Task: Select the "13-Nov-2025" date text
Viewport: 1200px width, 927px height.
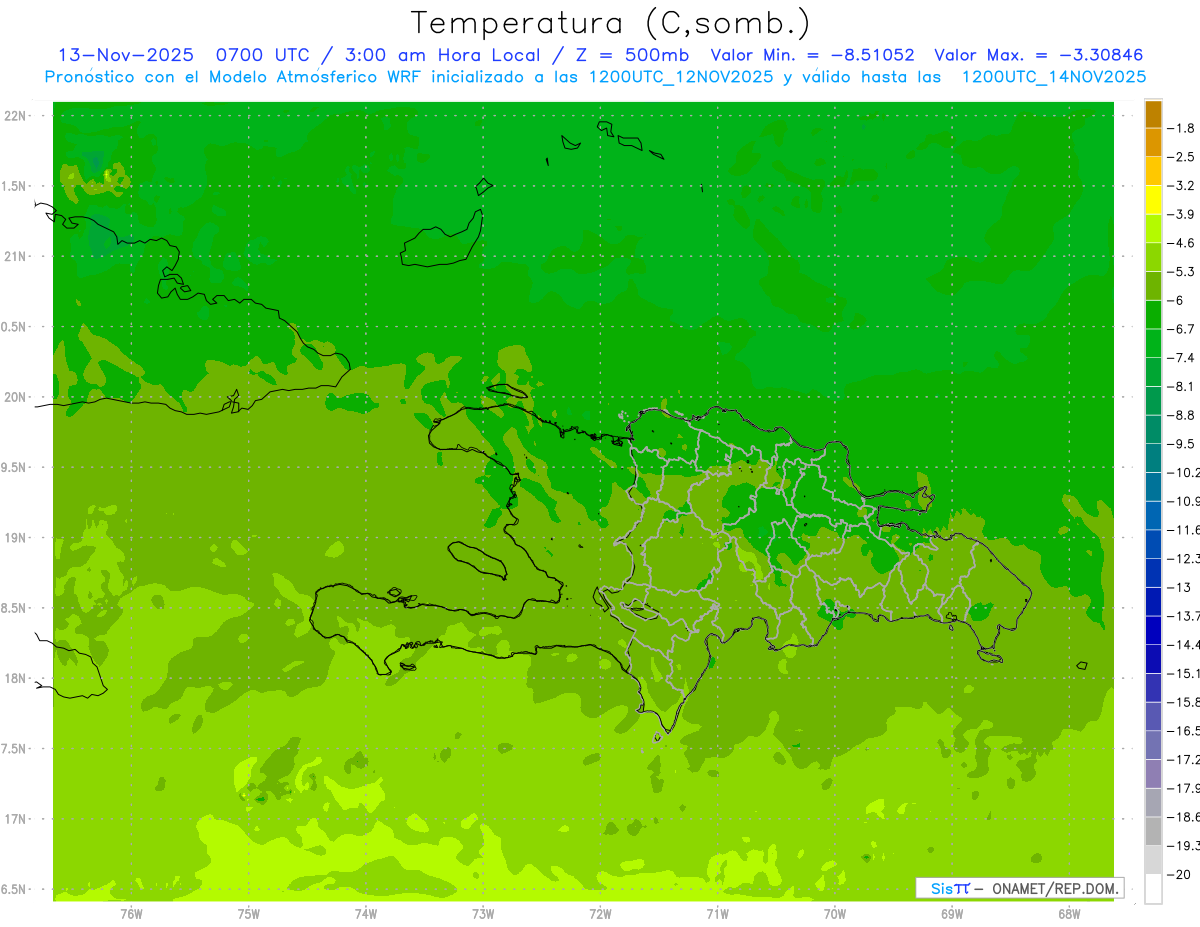Action: point(125,55)
